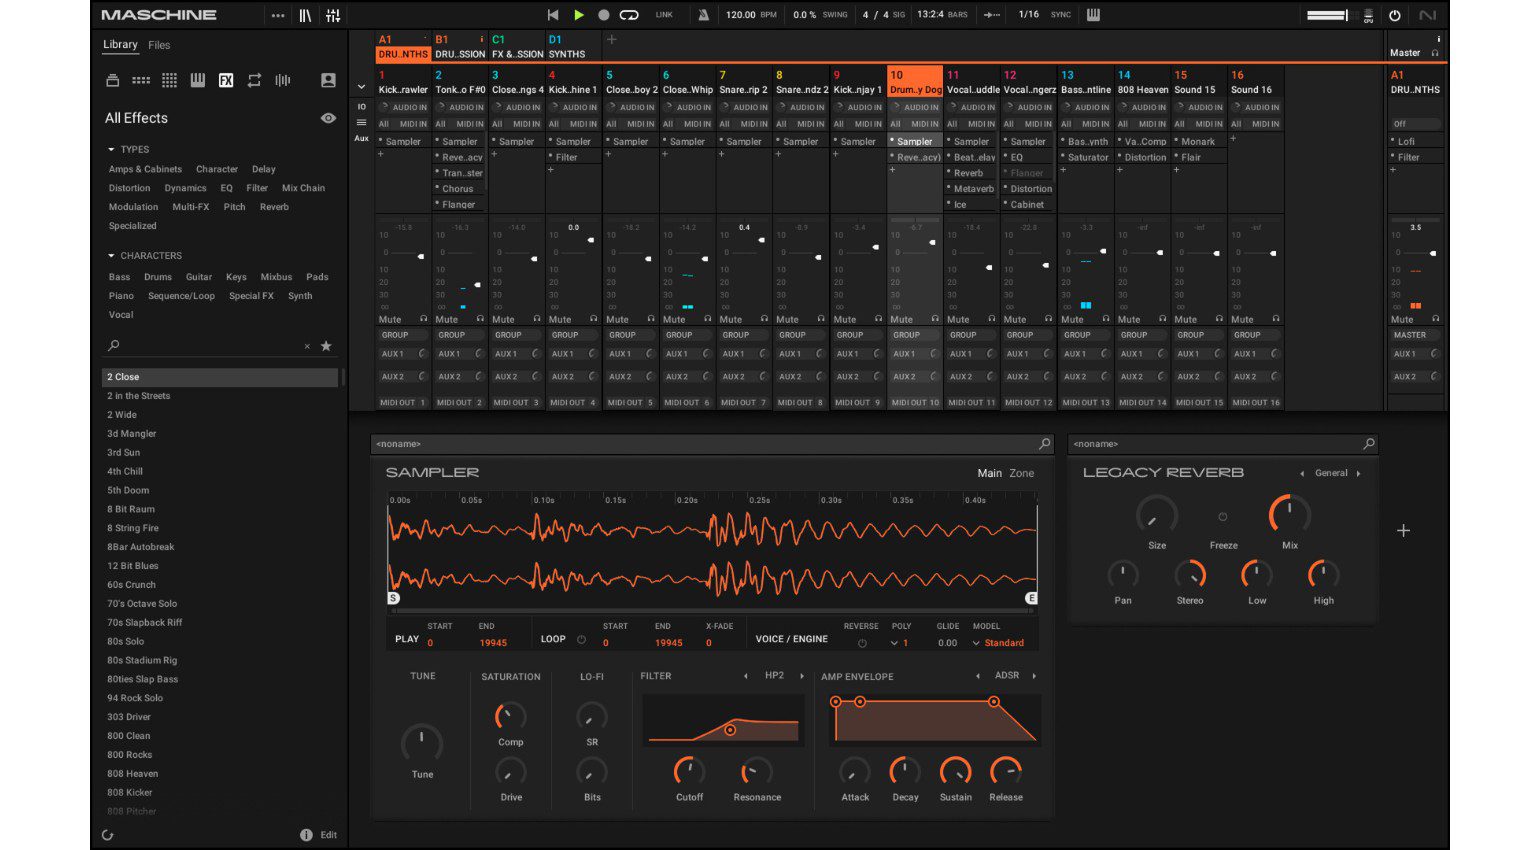Open the Standard voice model dropdown
Viewport: 1540px width, 850px height.
1007,642
